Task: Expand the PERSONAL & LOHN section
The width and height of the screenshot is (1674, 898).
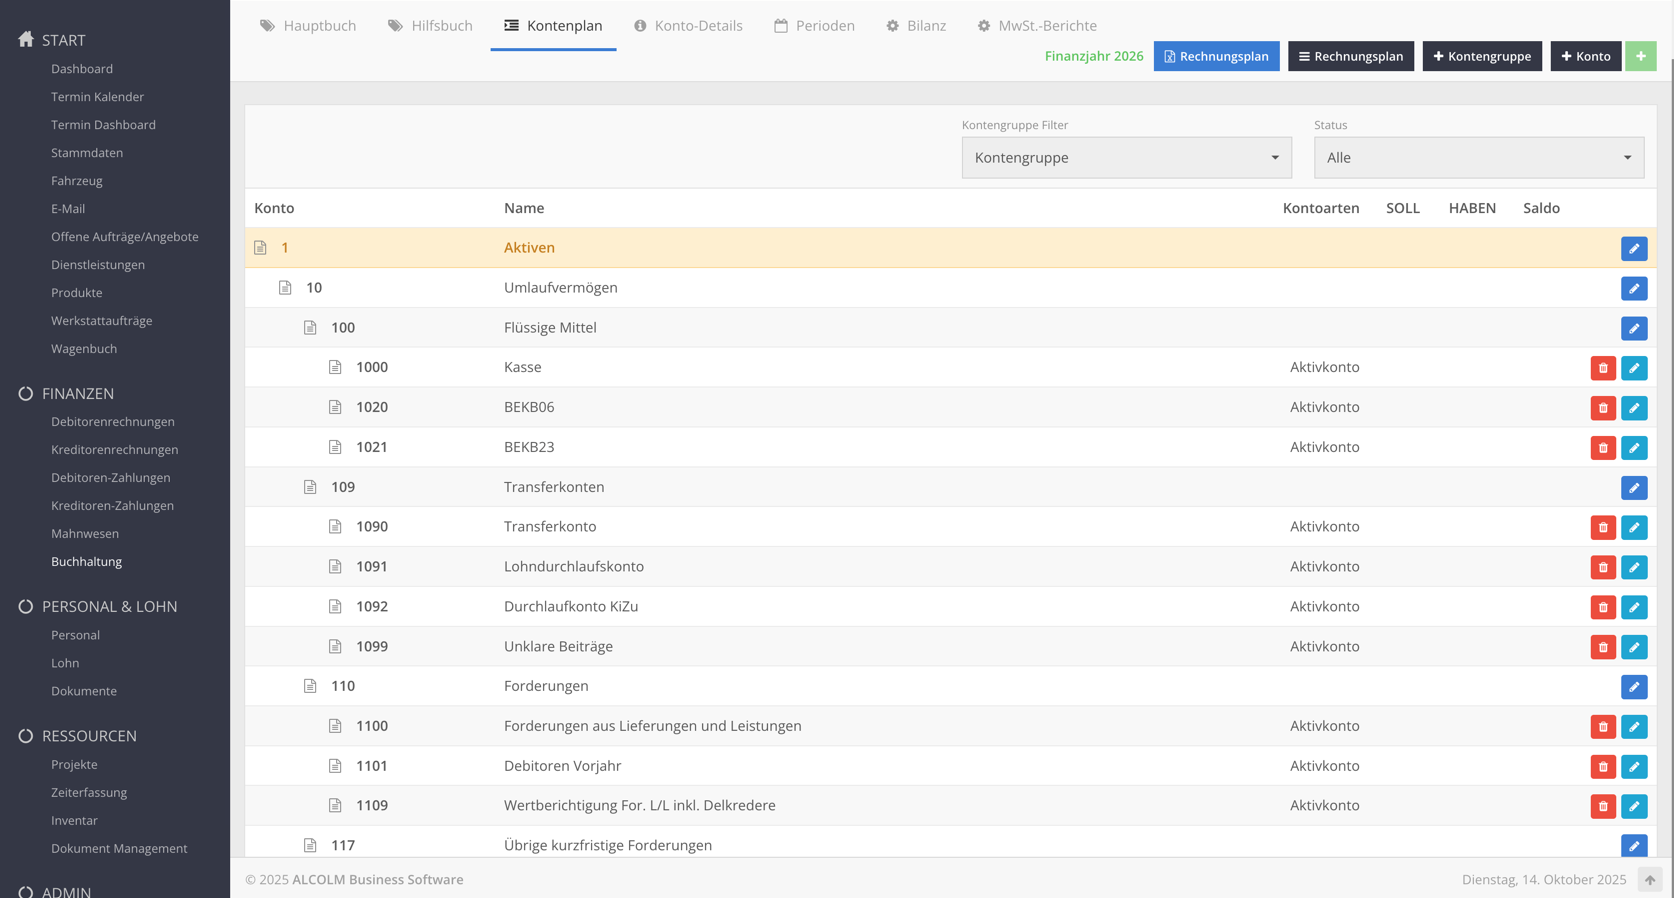Action: point(109,607)
